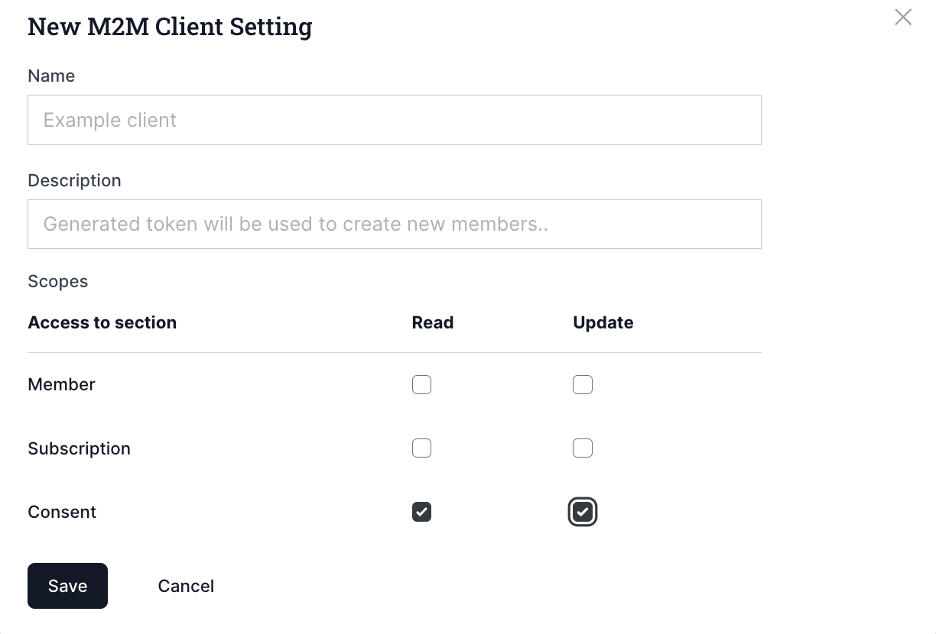Enable Read access for Member
Image resolution: width=936 pixels, height=634 pixels.
[x=421, y=384]
